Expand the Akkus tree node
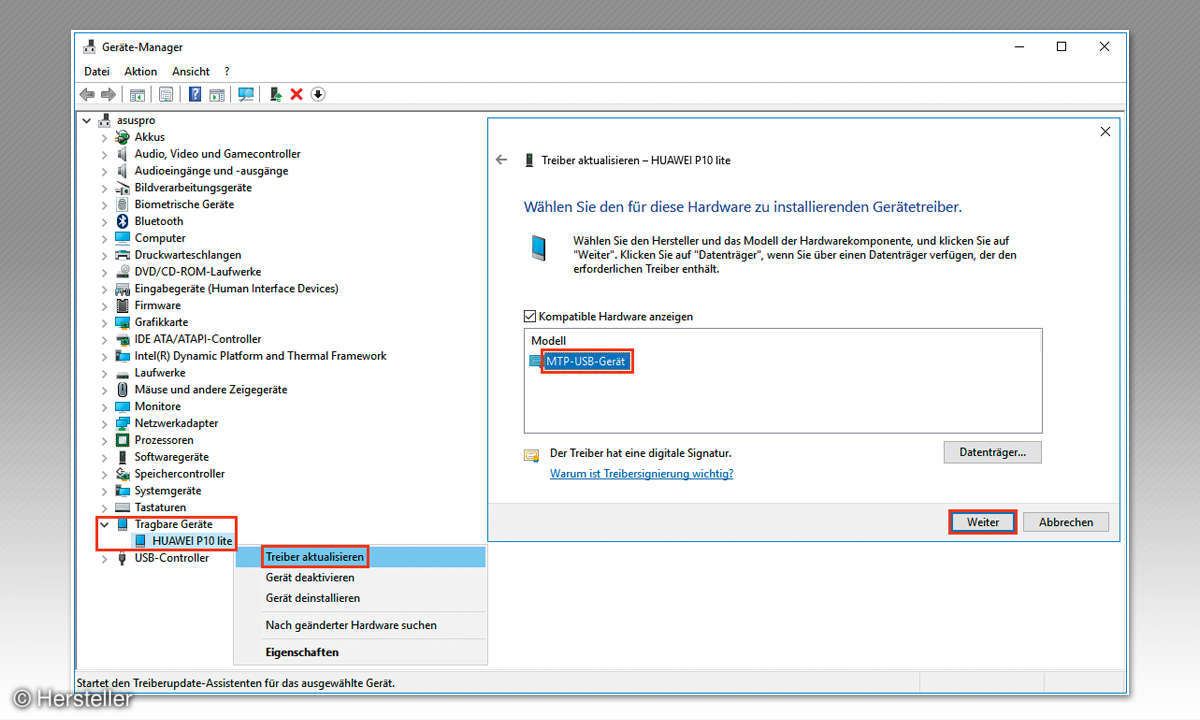The image size is (1200, 720). [104, 137]
